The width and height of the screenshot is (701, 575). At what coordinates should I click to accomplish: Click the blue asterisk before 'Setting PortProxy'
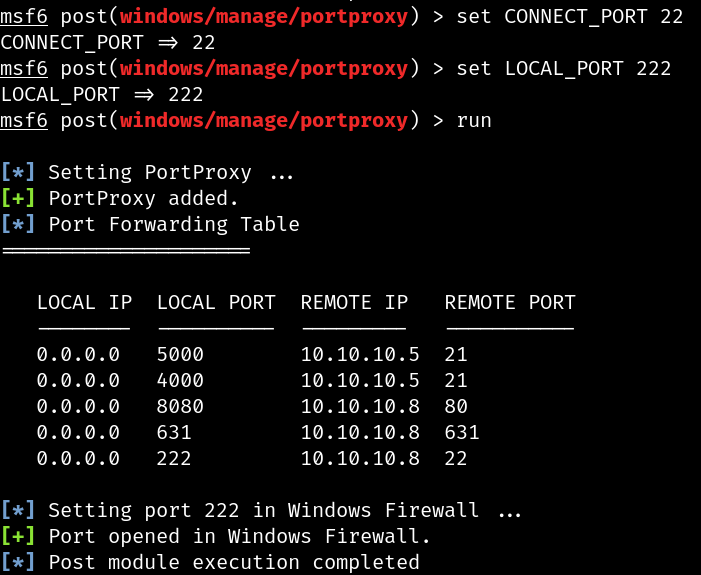[x=18, y=172]
